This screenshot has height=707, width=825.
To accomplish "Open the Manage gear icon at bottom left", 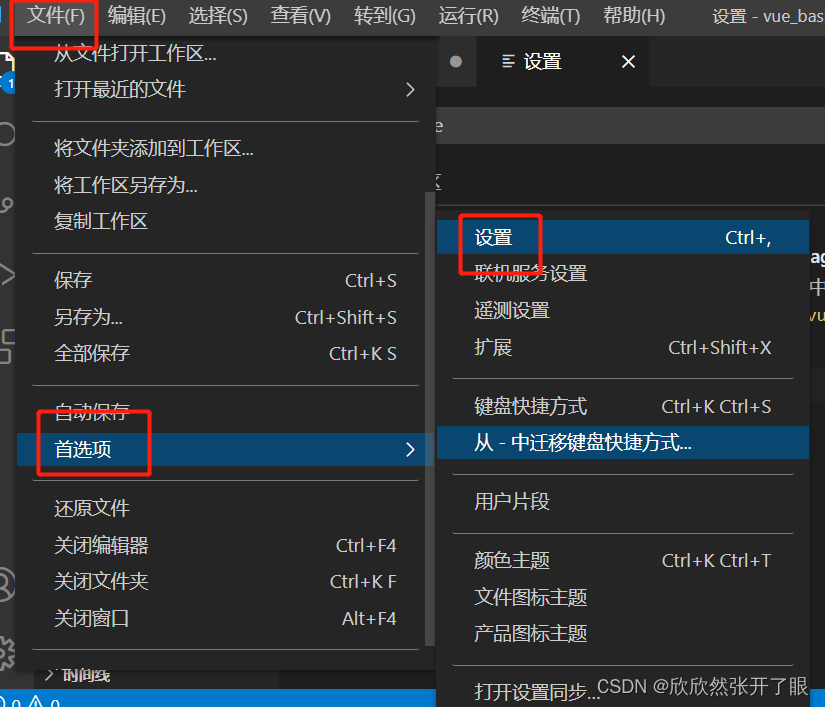I will pyautogui.click(x=9, y=650).
